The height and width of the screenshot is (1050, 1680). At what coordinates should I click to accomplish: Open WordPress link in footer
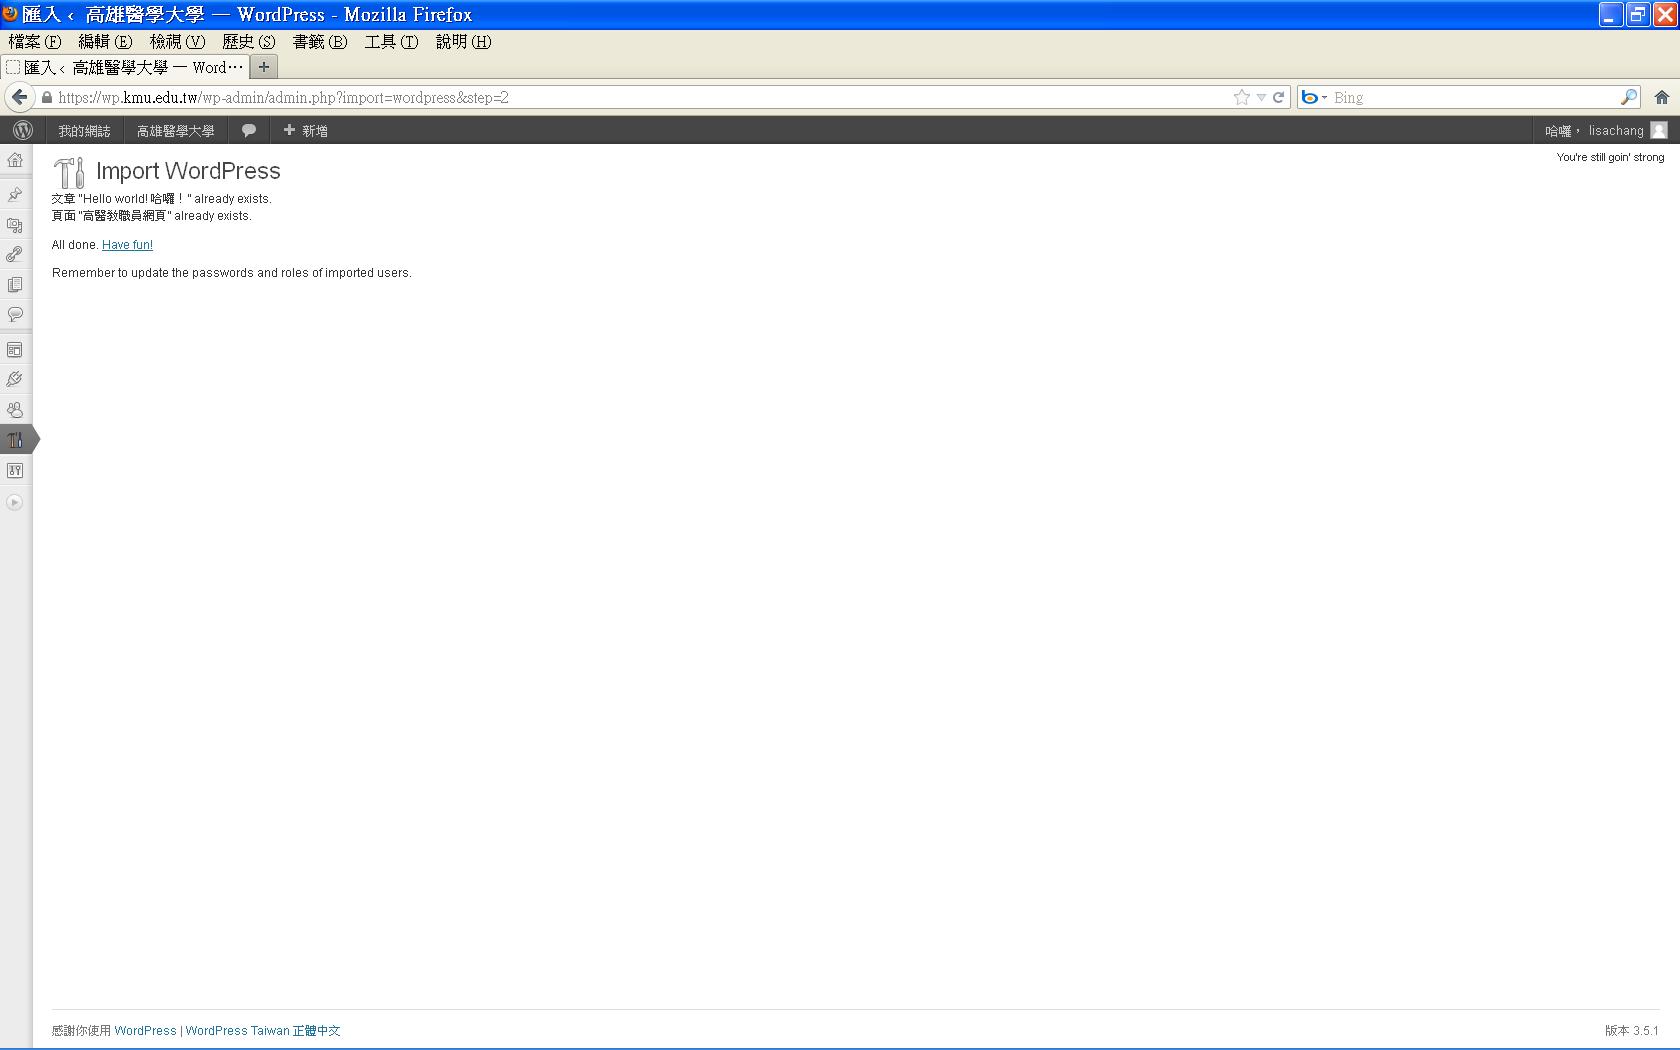[x=145, y=1031]
